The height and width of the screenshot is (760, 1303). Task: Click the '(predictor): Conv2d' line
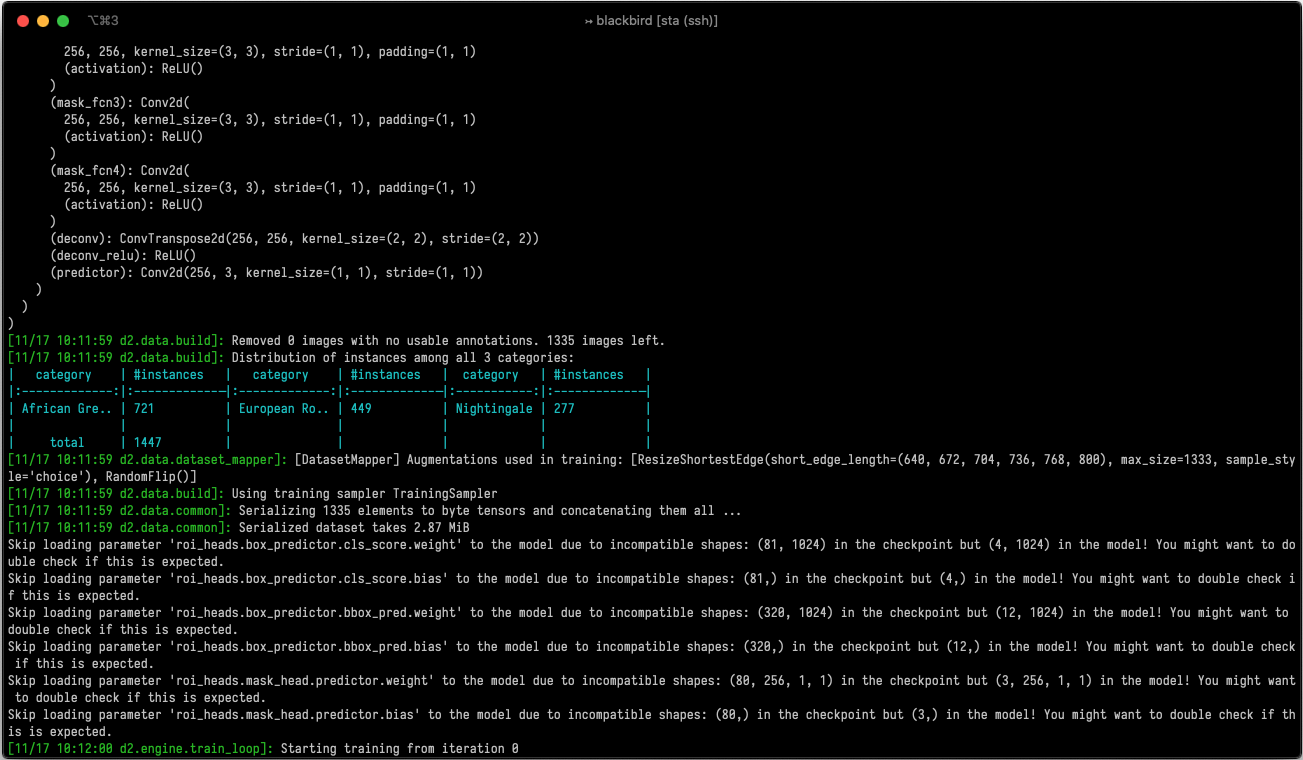(x=267, y=273)
